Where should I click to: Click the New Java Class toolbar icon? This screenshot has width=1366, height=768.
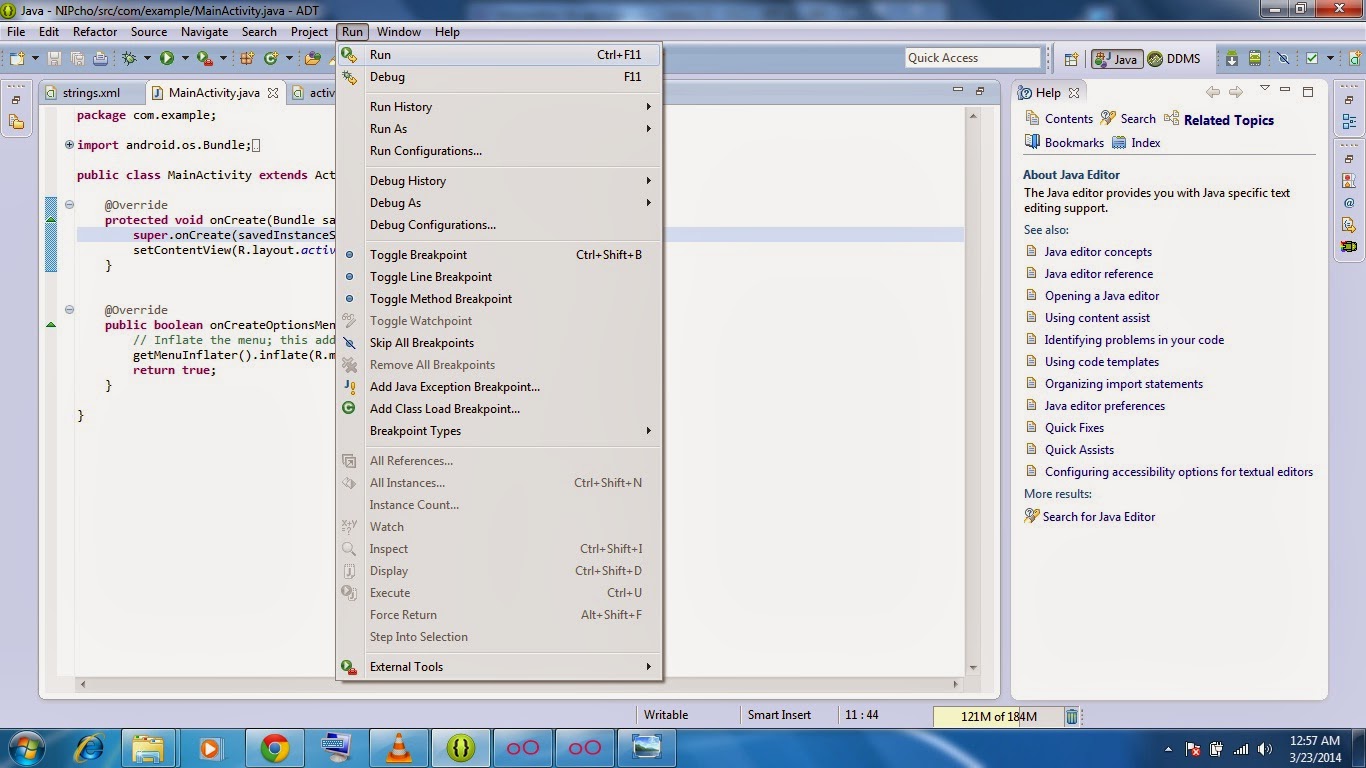pyautogui.click(x=271, y=58)
